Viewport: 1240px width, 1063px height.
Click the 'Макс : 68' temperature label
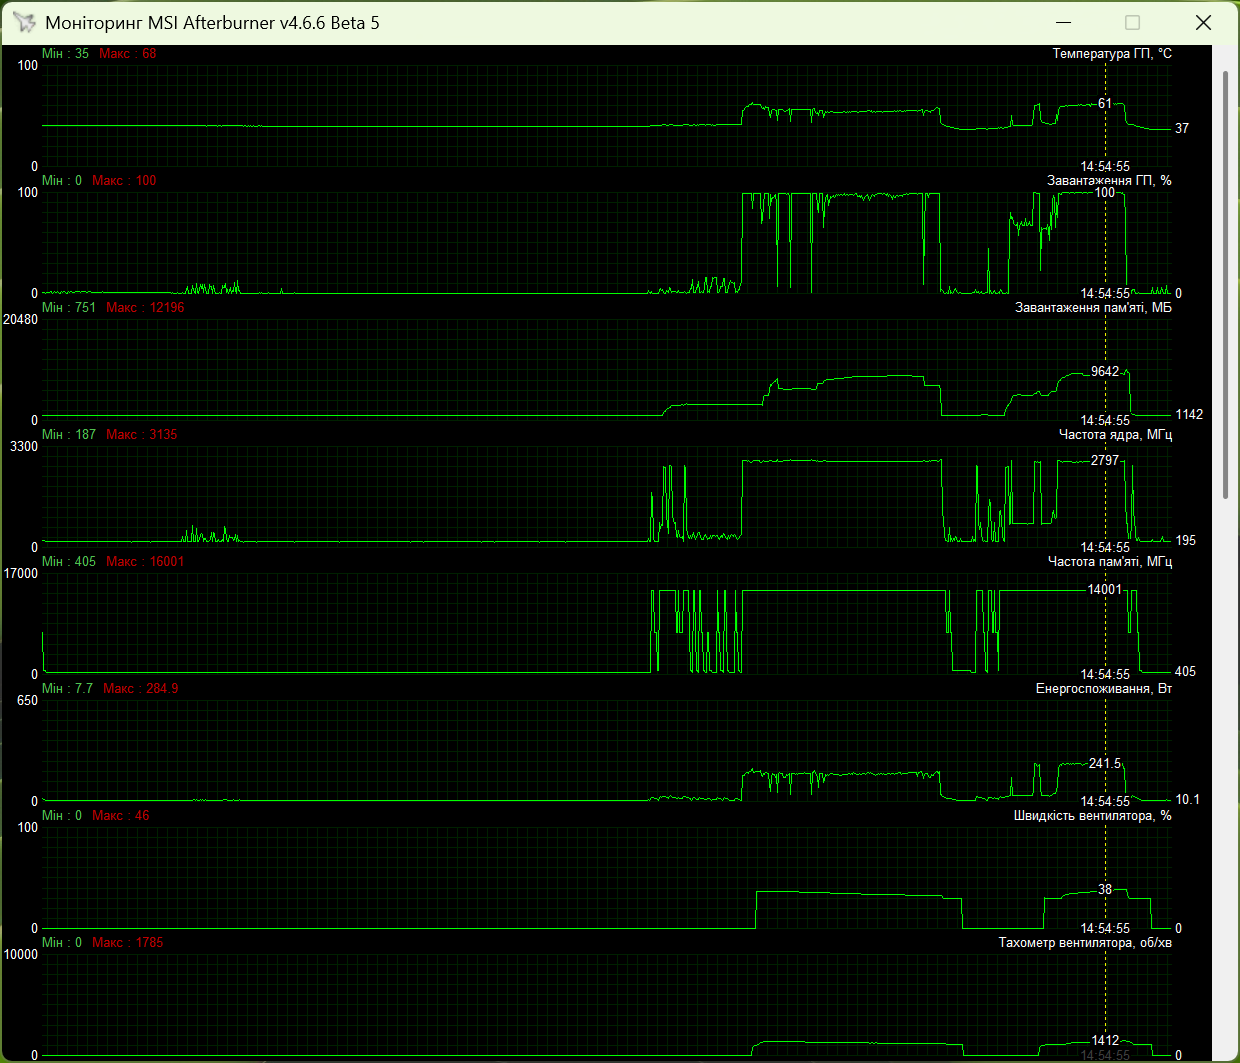pyautogui.click(x=128, y=54)
